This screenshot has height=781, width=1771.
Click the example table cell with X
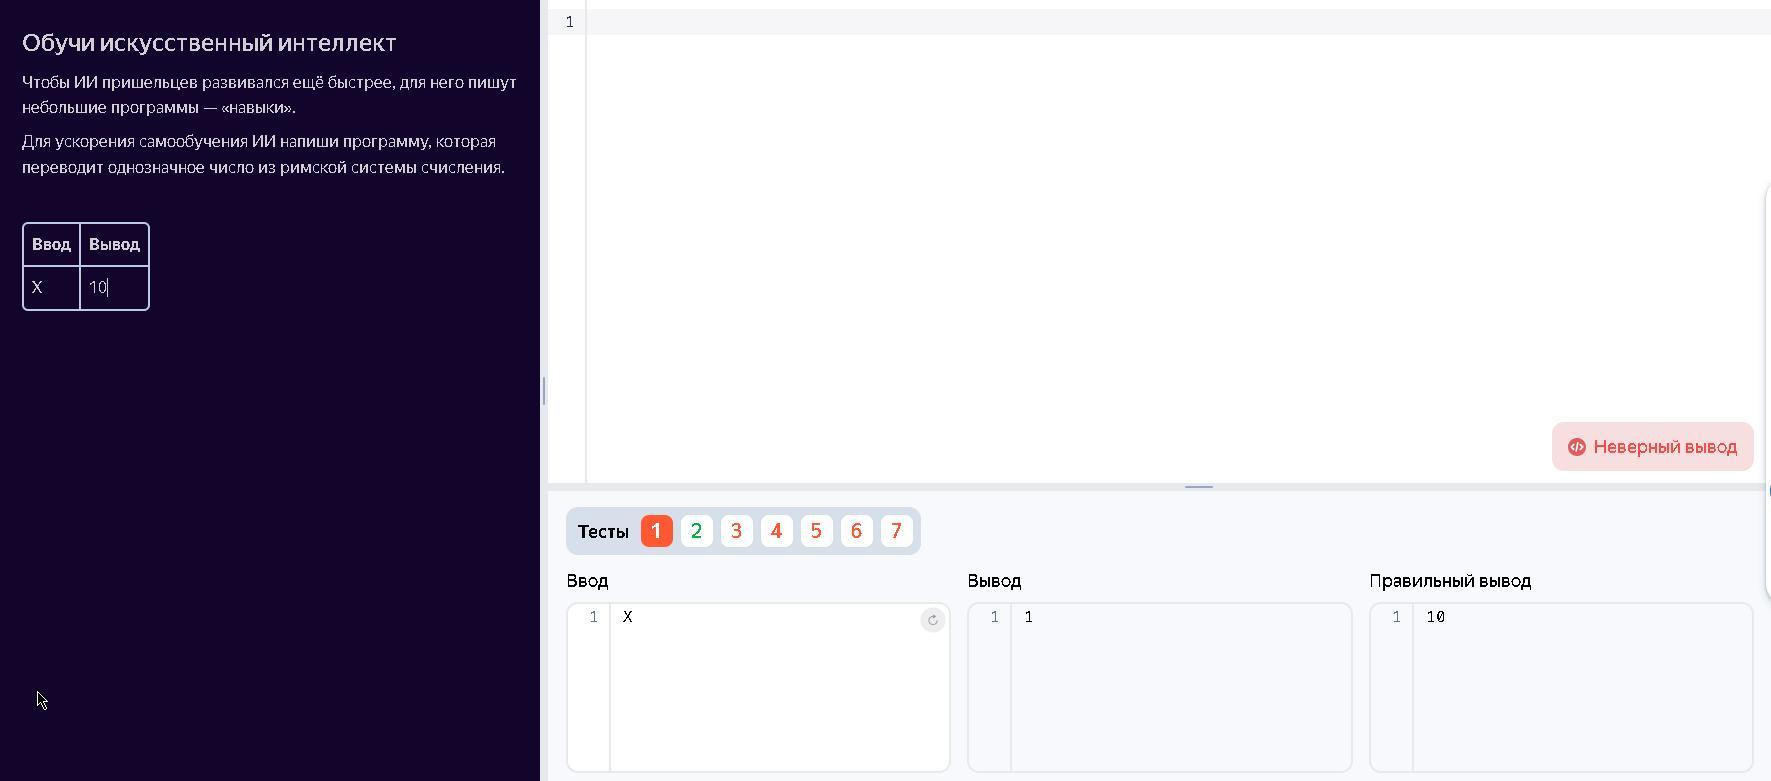(51, 288)
